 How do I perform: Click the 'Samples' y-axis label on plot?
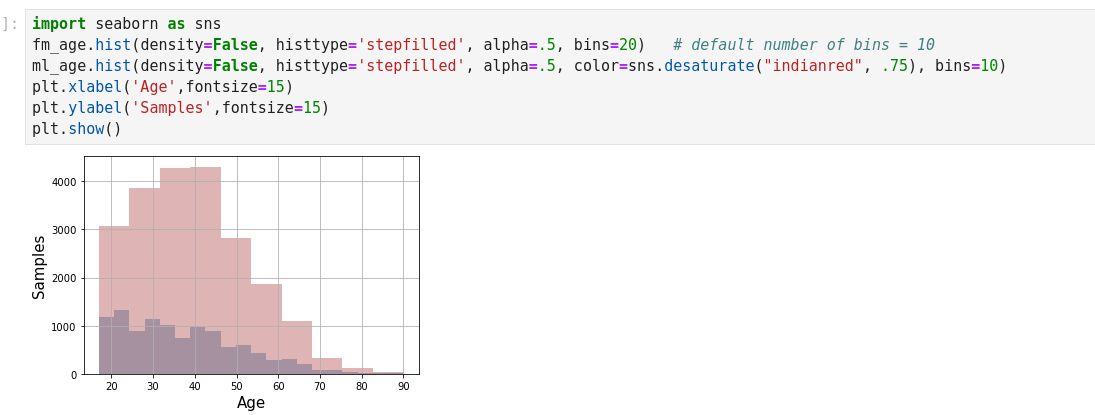[x=40, y=267]
